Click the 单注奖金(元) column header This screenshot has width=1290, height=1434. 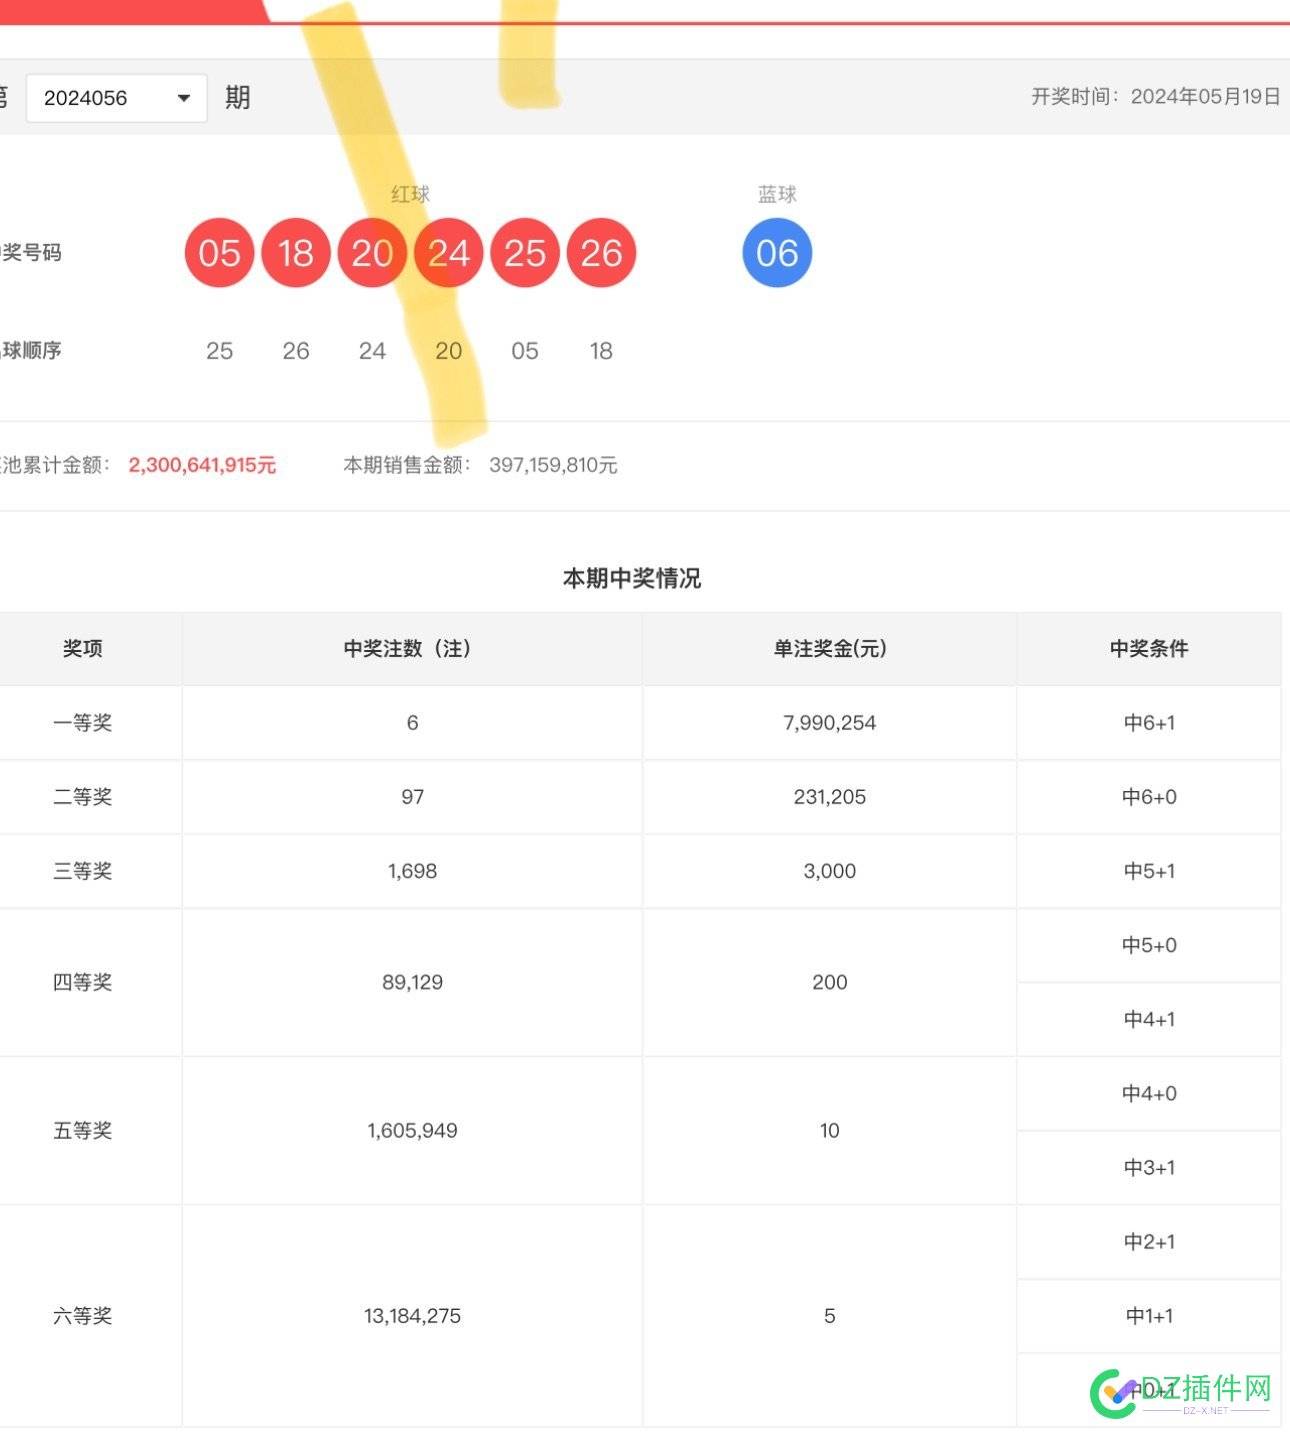[x=830, y=648]
